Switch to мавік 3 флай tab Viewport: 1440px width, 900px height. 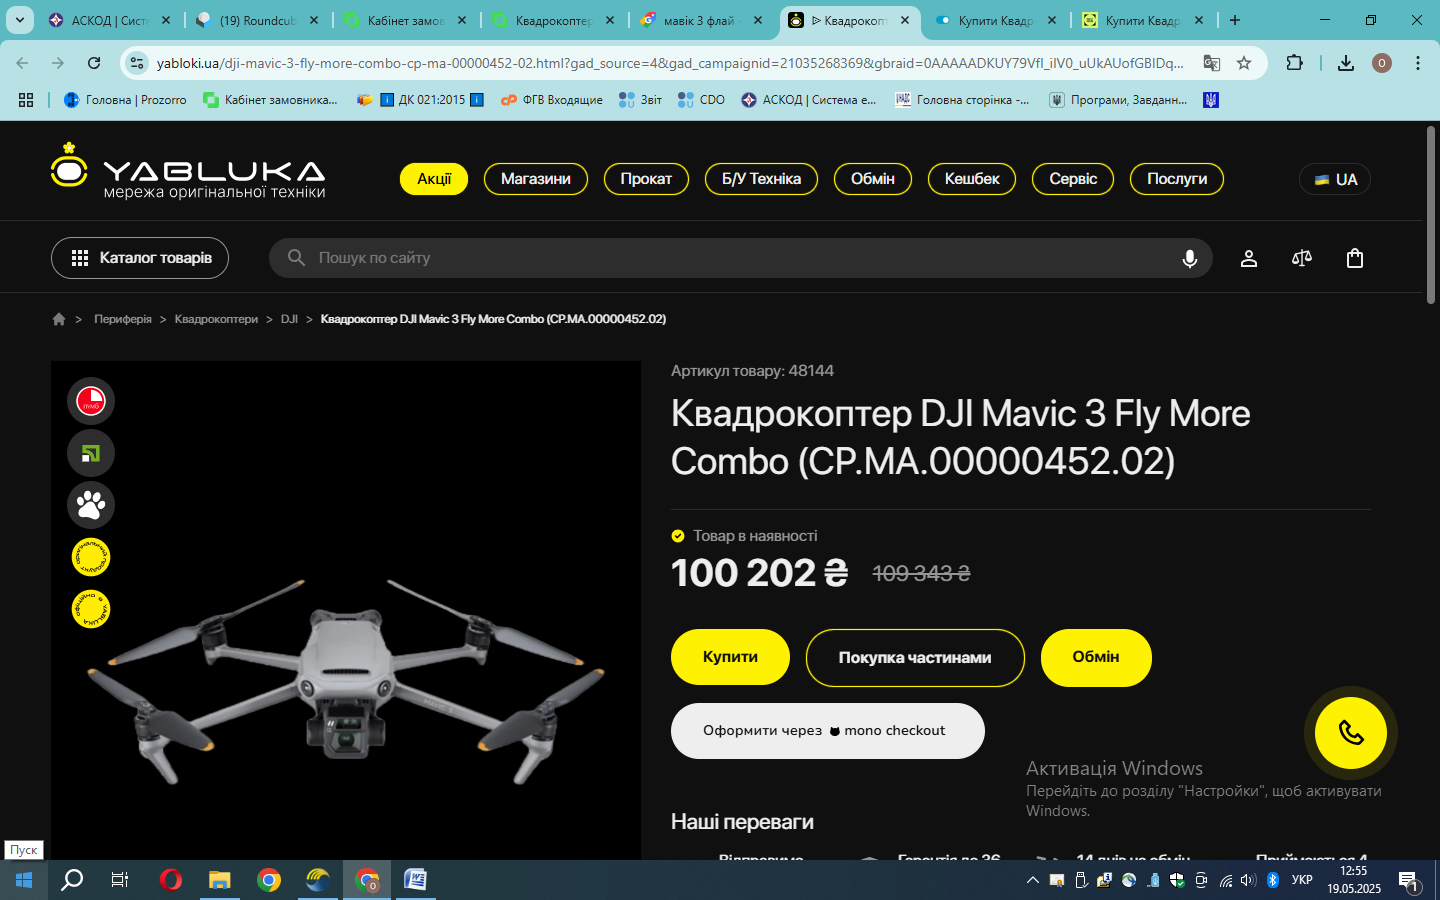coord(700,20)
